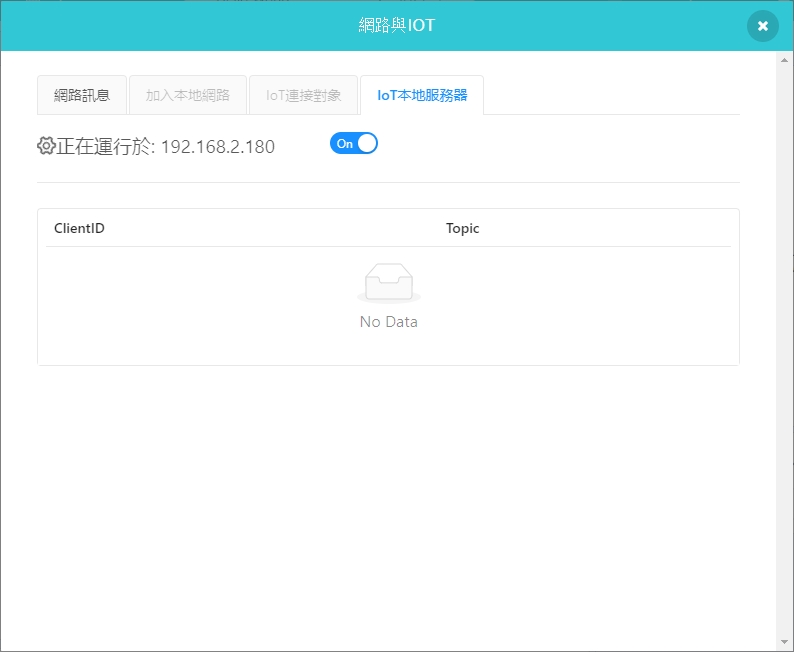Viewport: 794px width, 652px height.
Task: Click the Topic column header
Action: pyautogui.click(x=463, y=228)
